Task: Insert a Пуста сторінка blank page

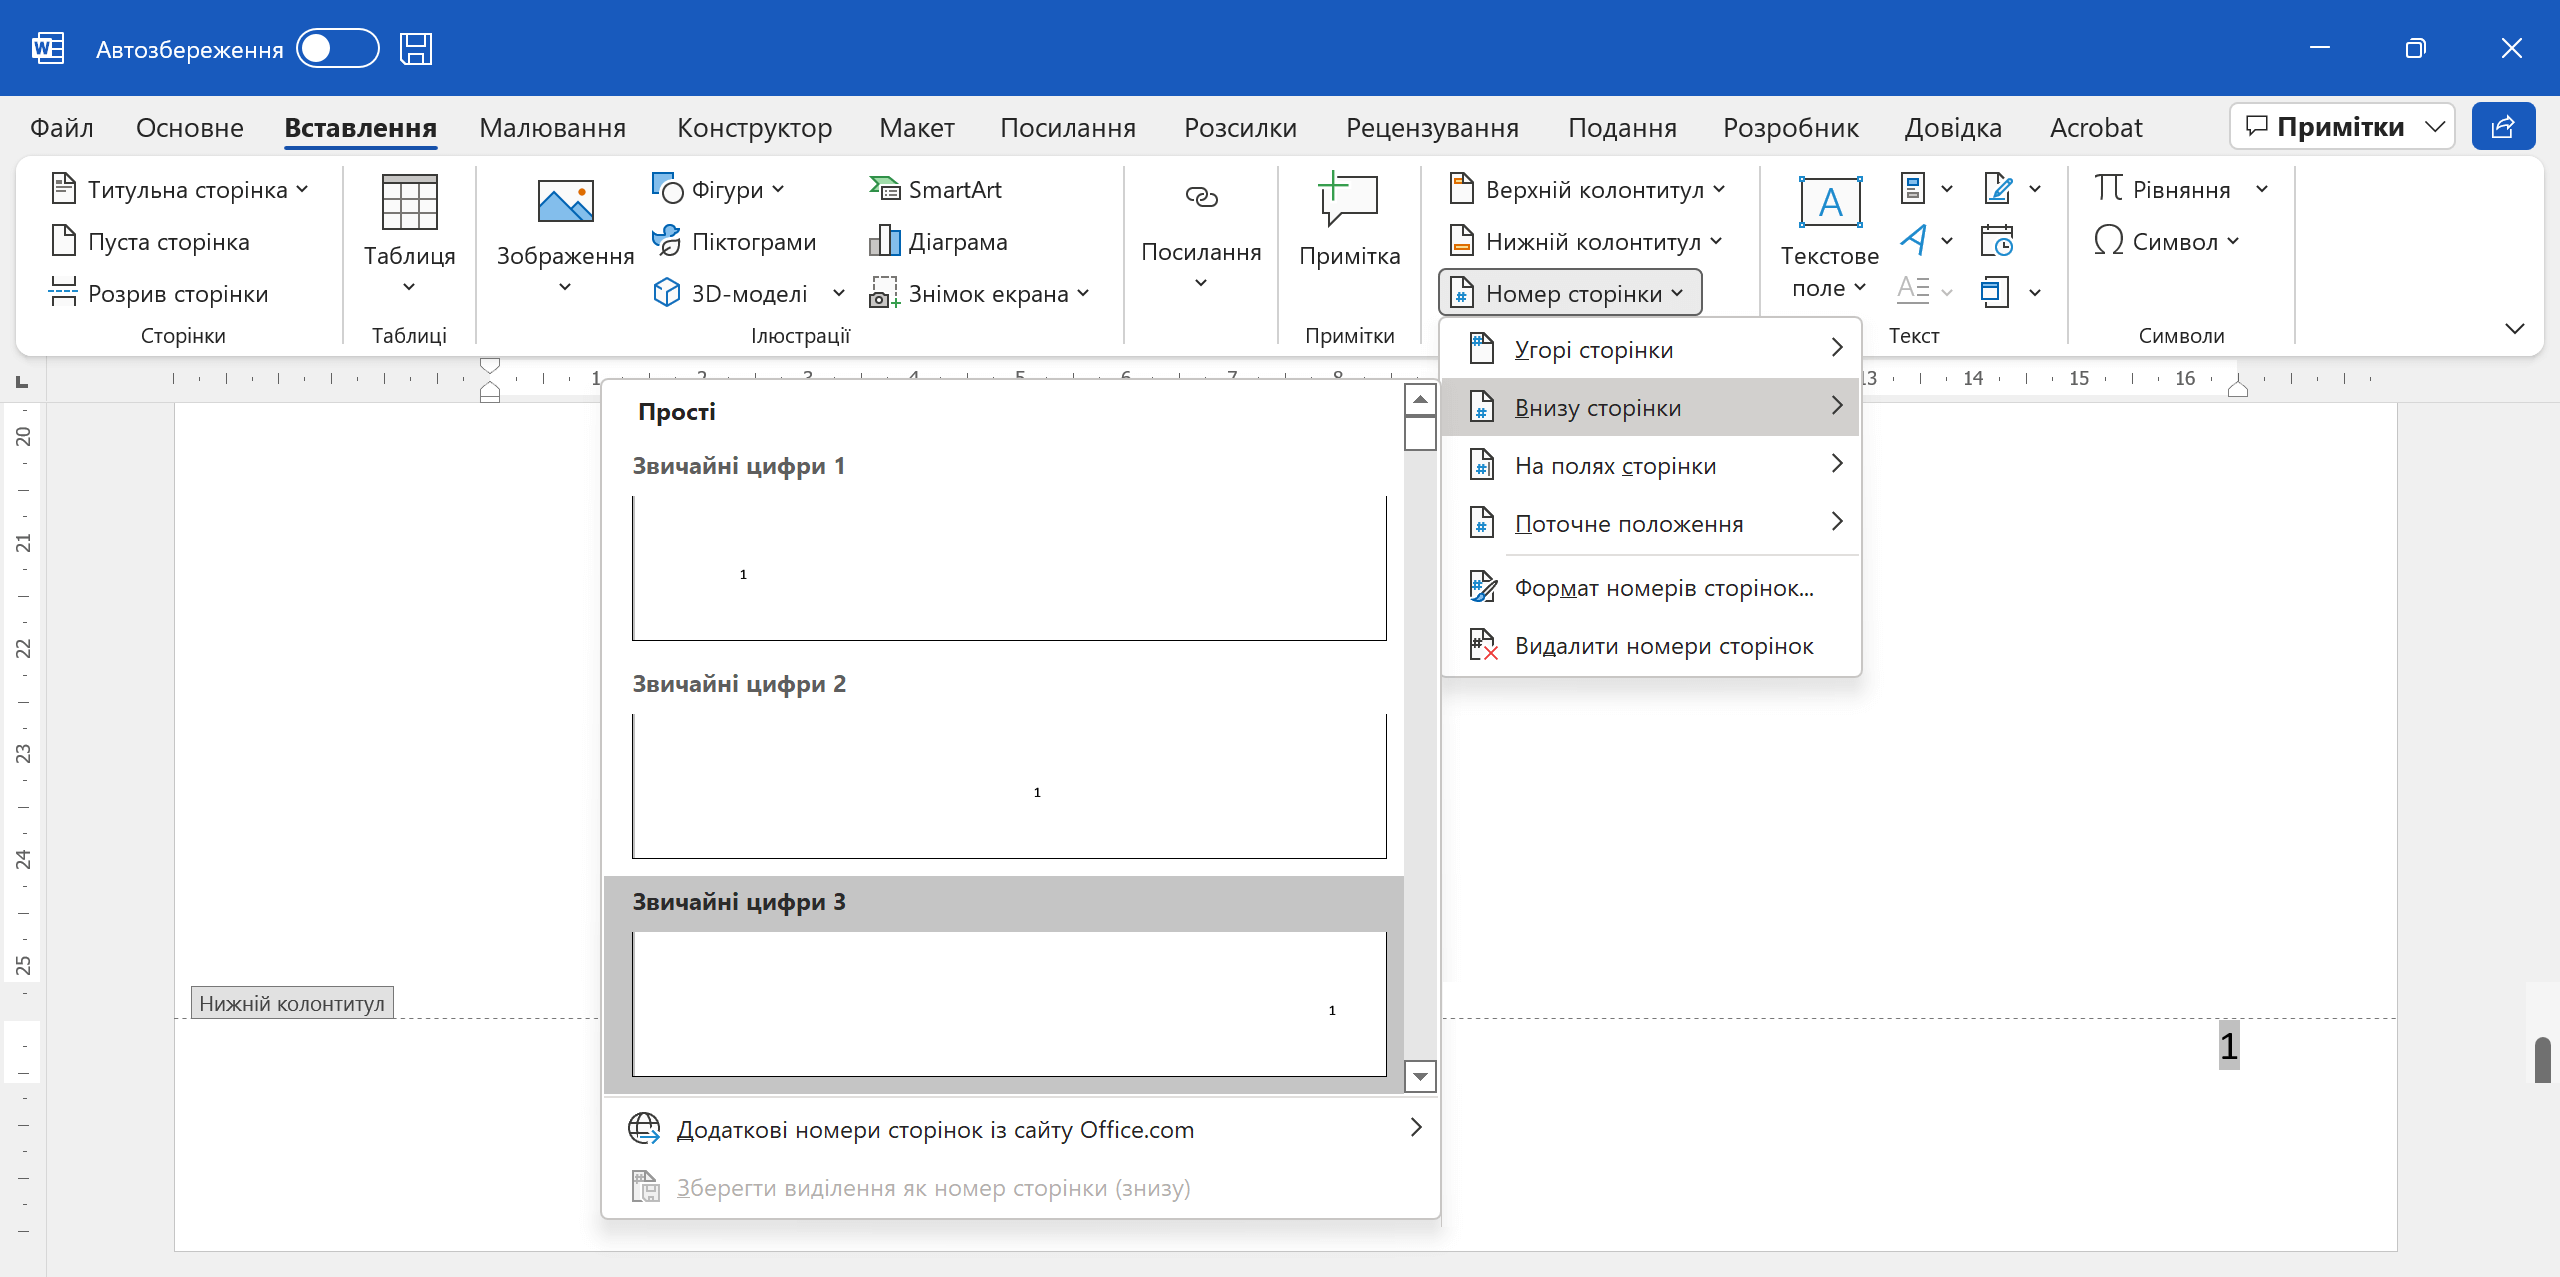Action: click(150, 241)
